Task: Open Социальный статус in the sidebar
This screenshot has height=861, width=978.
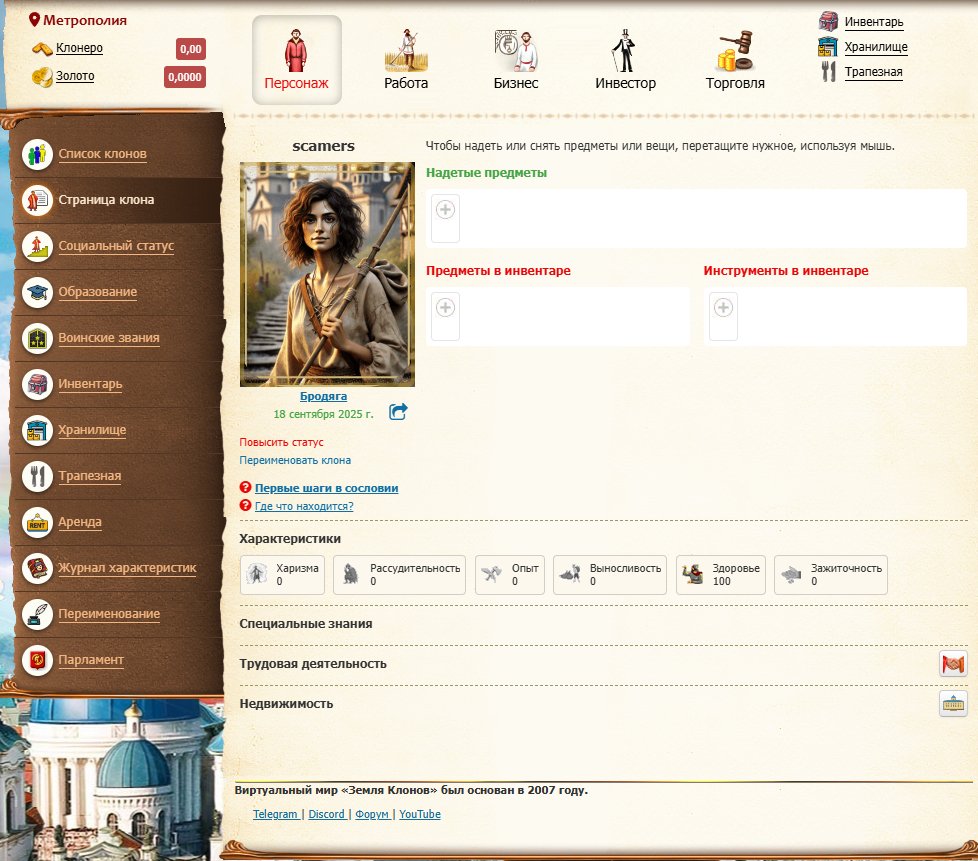Action: click(116, 246)
